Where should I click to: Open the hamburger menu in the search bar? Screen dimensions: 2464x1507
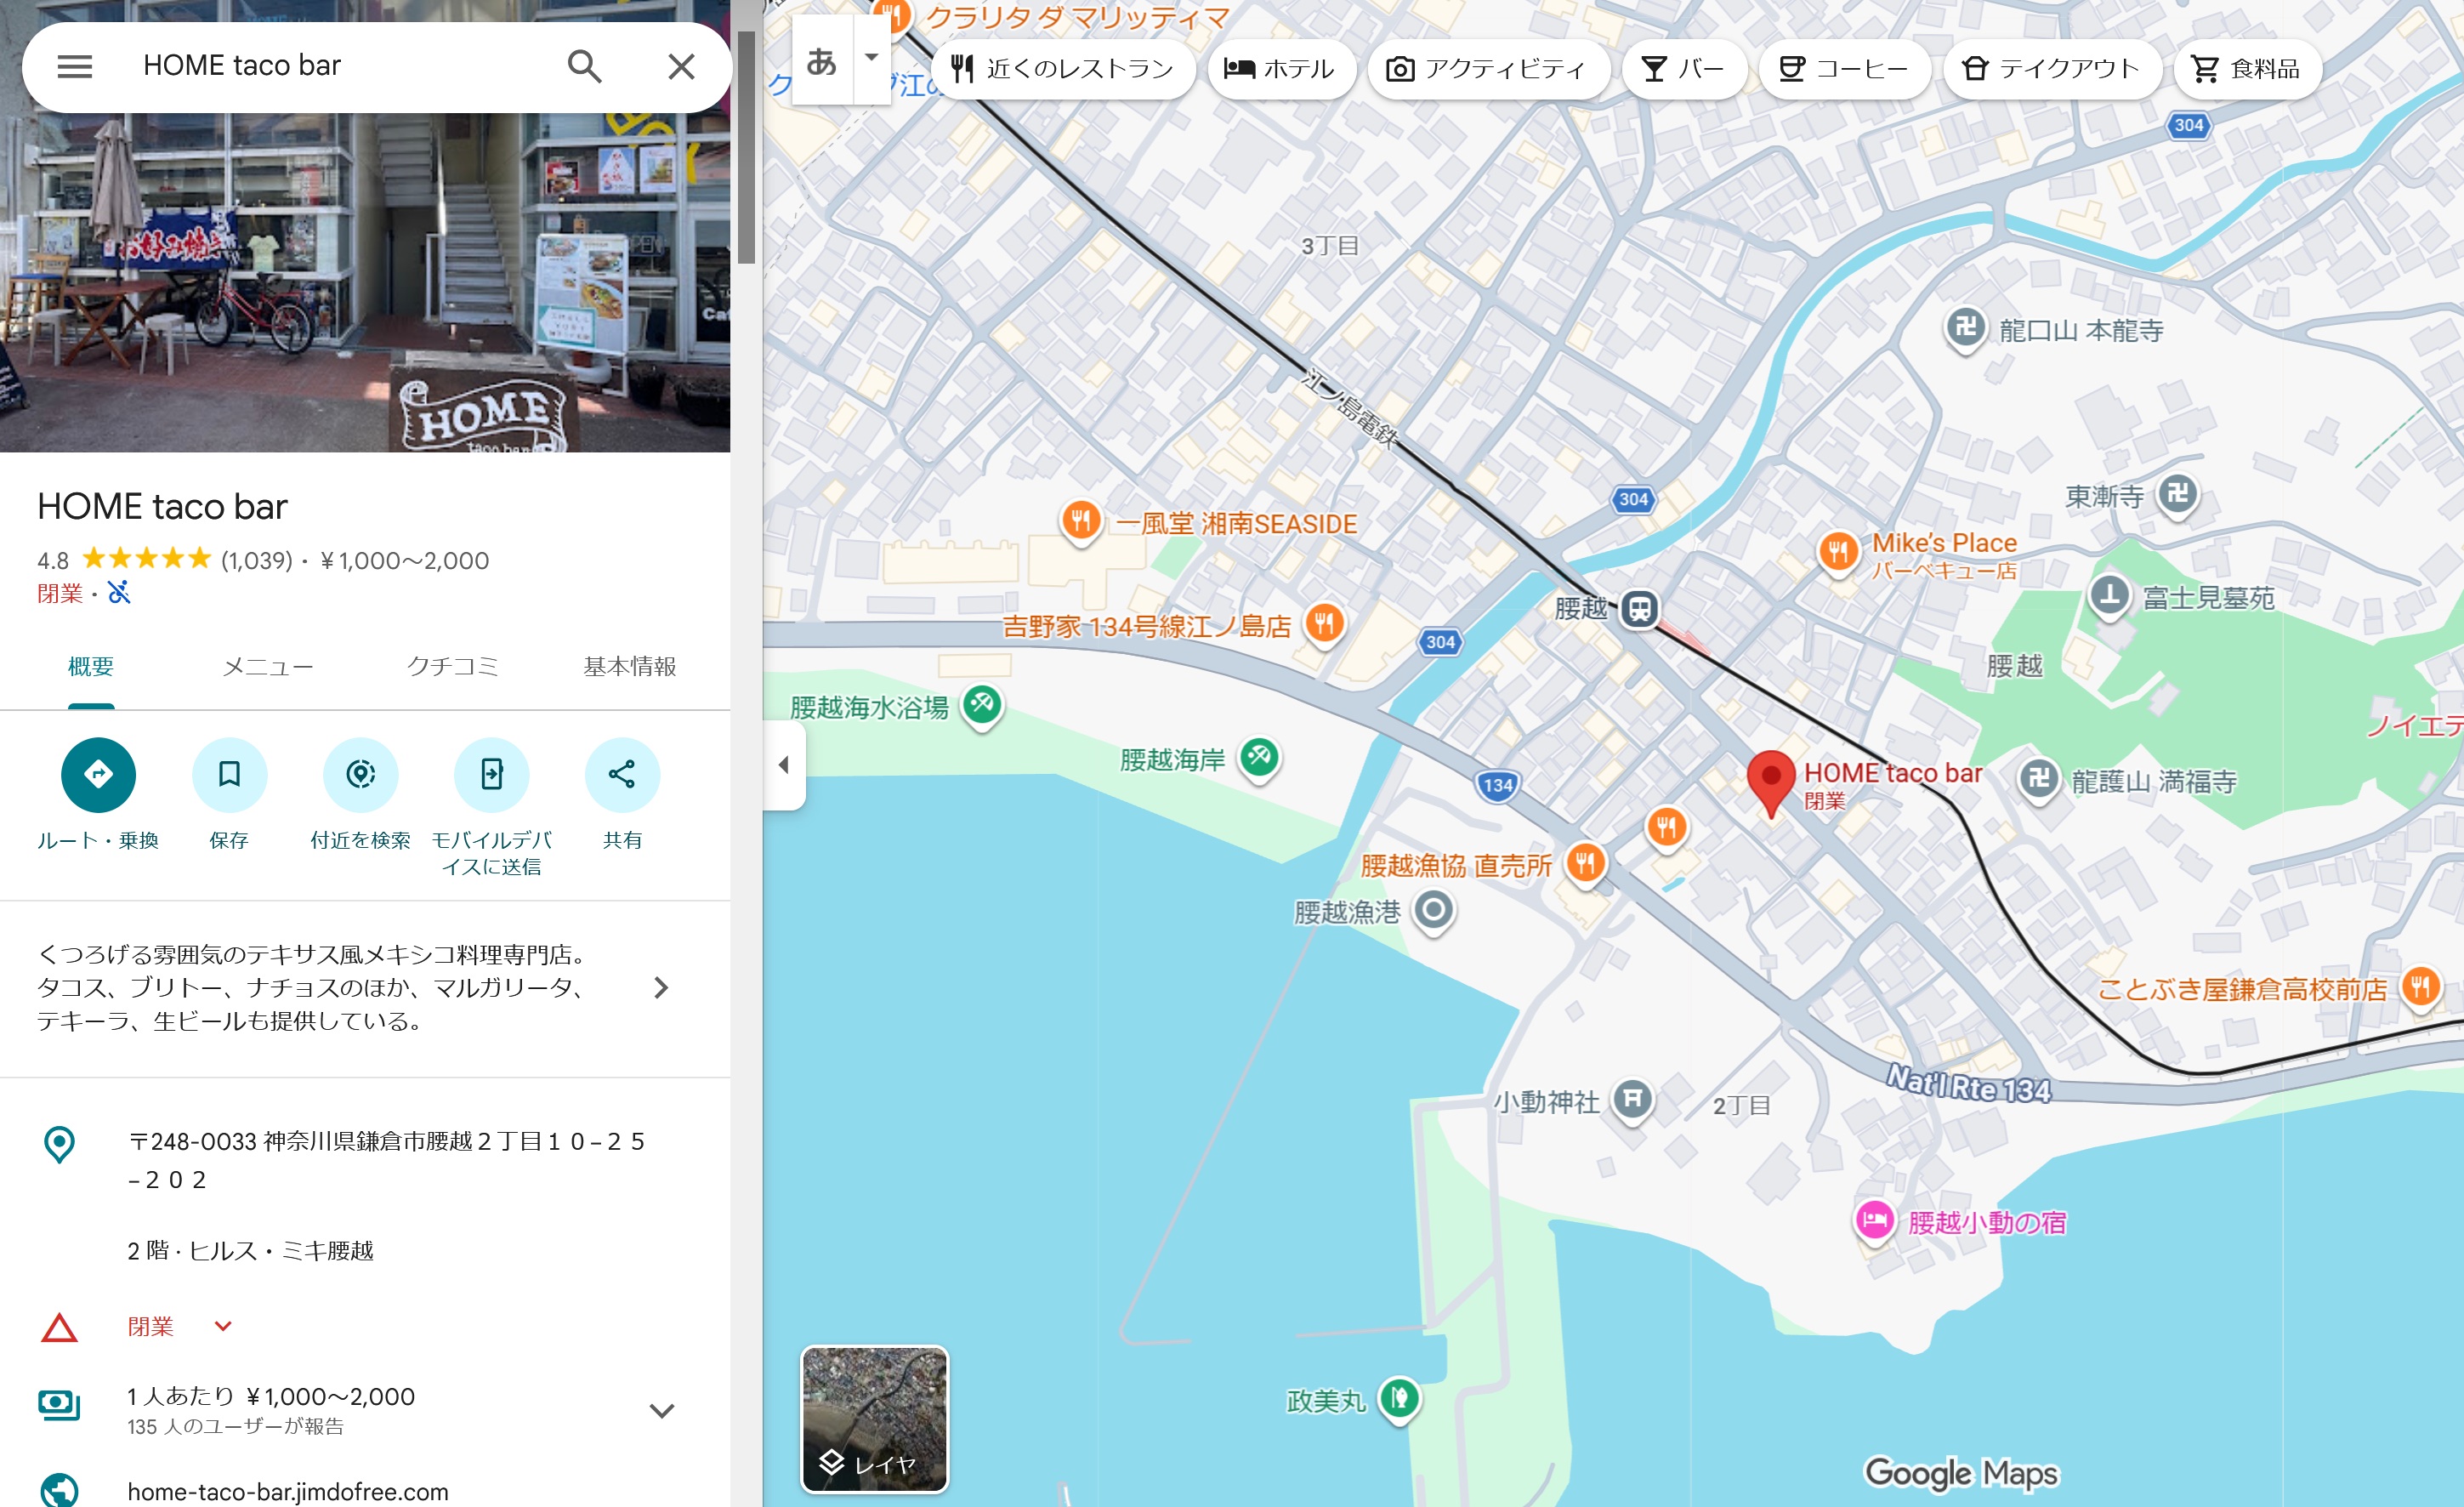[75, 66]
